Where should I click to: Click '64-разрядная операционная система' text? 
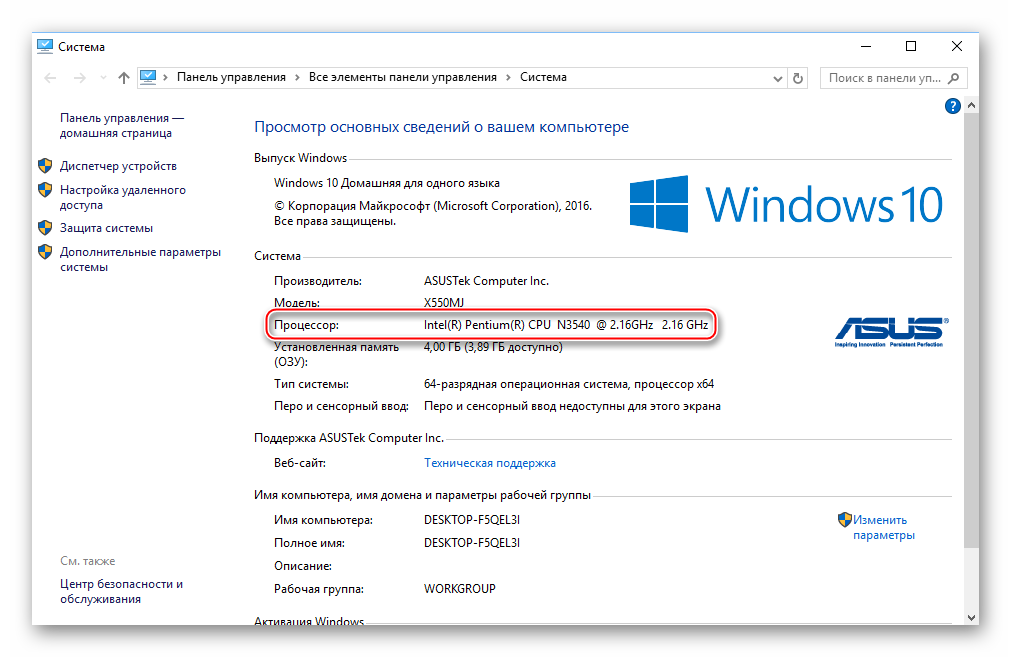point(525,384)
